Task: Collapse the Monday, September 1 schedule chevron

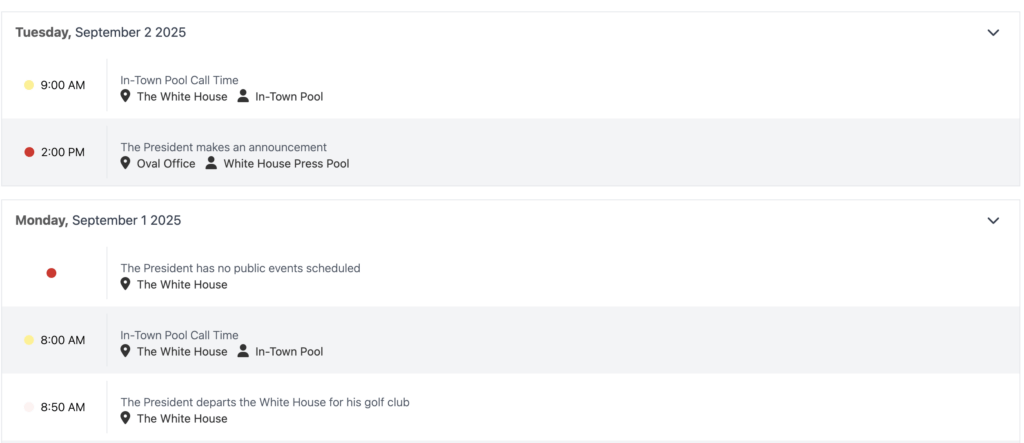Action: (993, 220)
